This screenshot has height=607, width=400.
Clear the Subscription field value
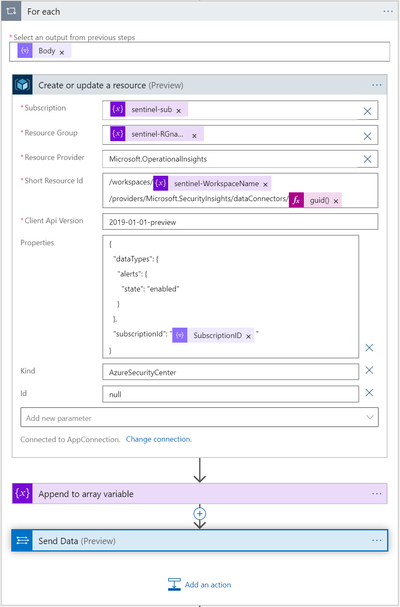[367, 111]
